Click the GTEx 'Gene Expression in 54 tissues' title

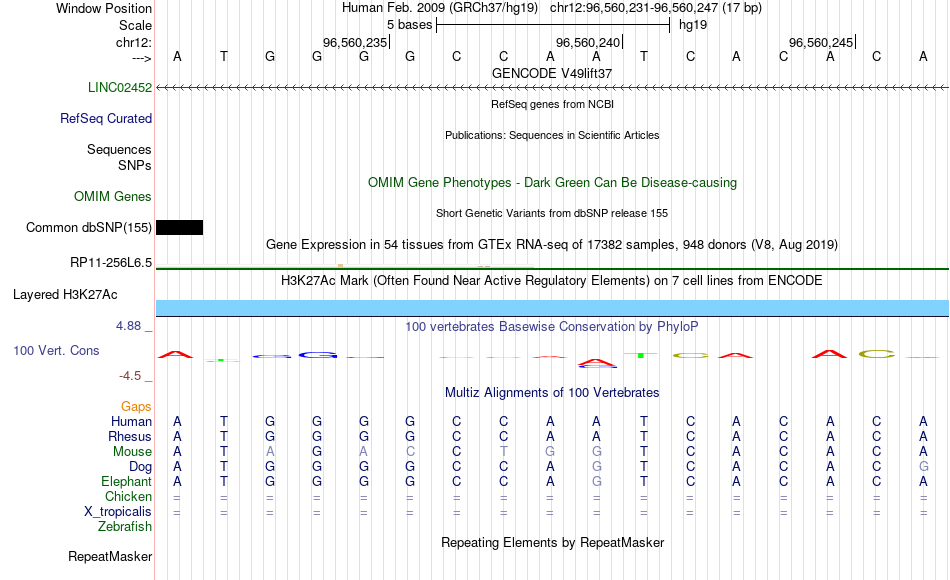tap(552, 244)
